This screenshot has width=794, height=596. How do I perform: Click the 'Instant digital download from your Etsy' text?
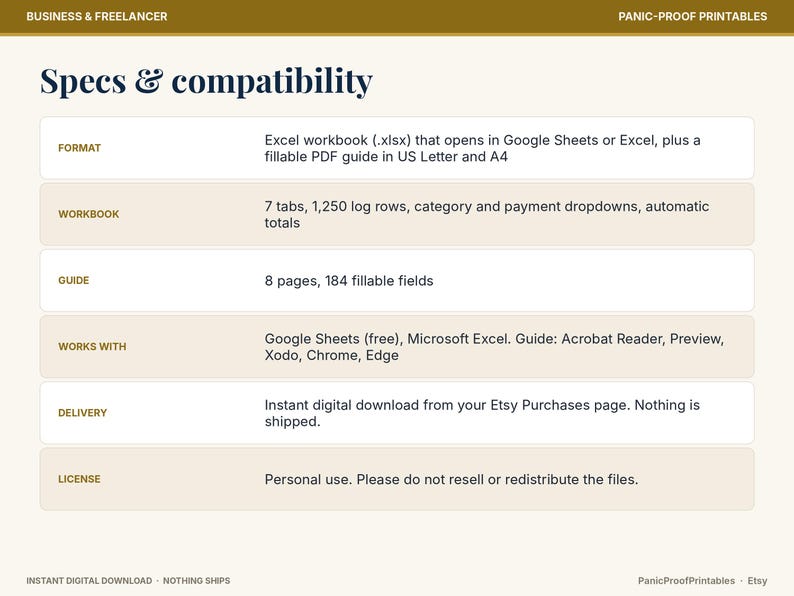[x=482, y=413]
